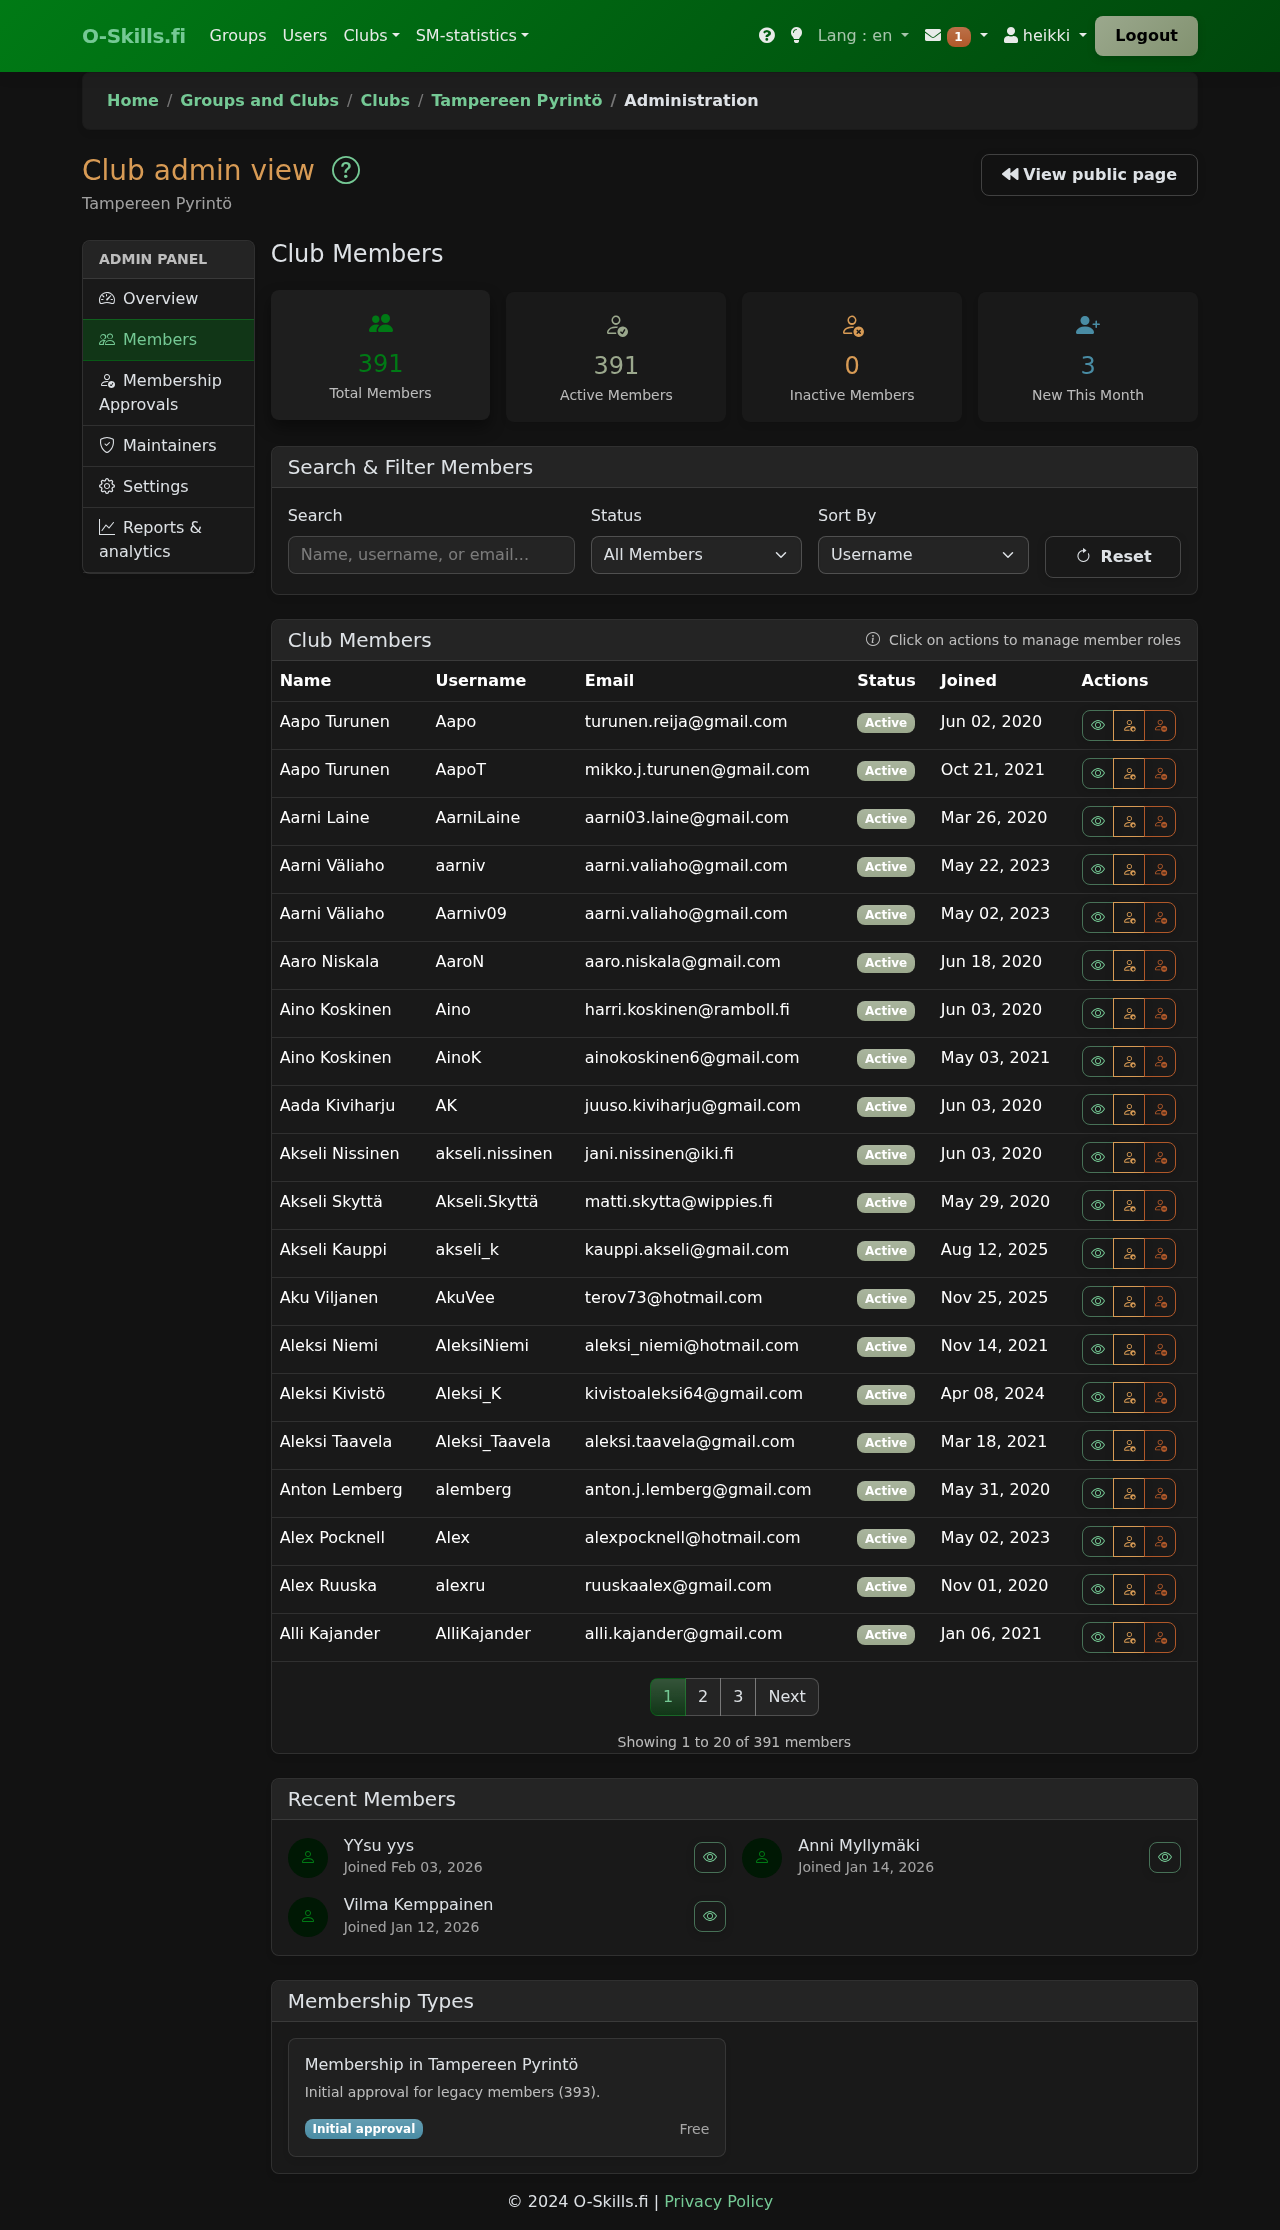The width and height of the screenshot is (1280, 2230).
Task: Click remove member icon for Alli Kajander
Action: tap(1160, 1638)
